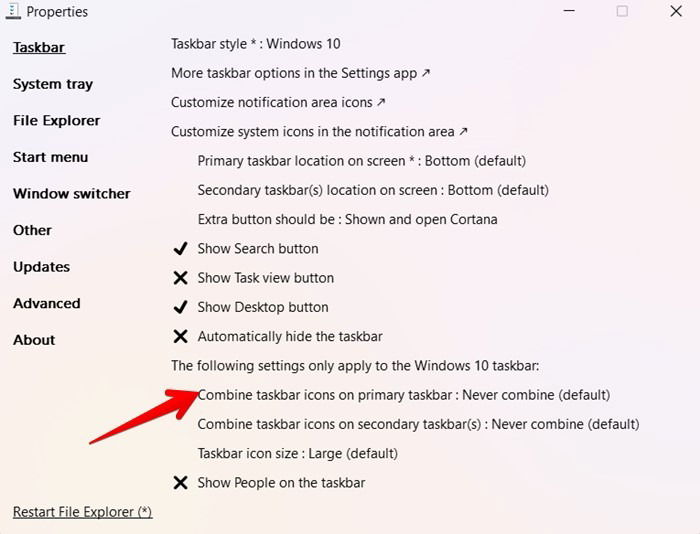Open Extra button should be option

347,220
